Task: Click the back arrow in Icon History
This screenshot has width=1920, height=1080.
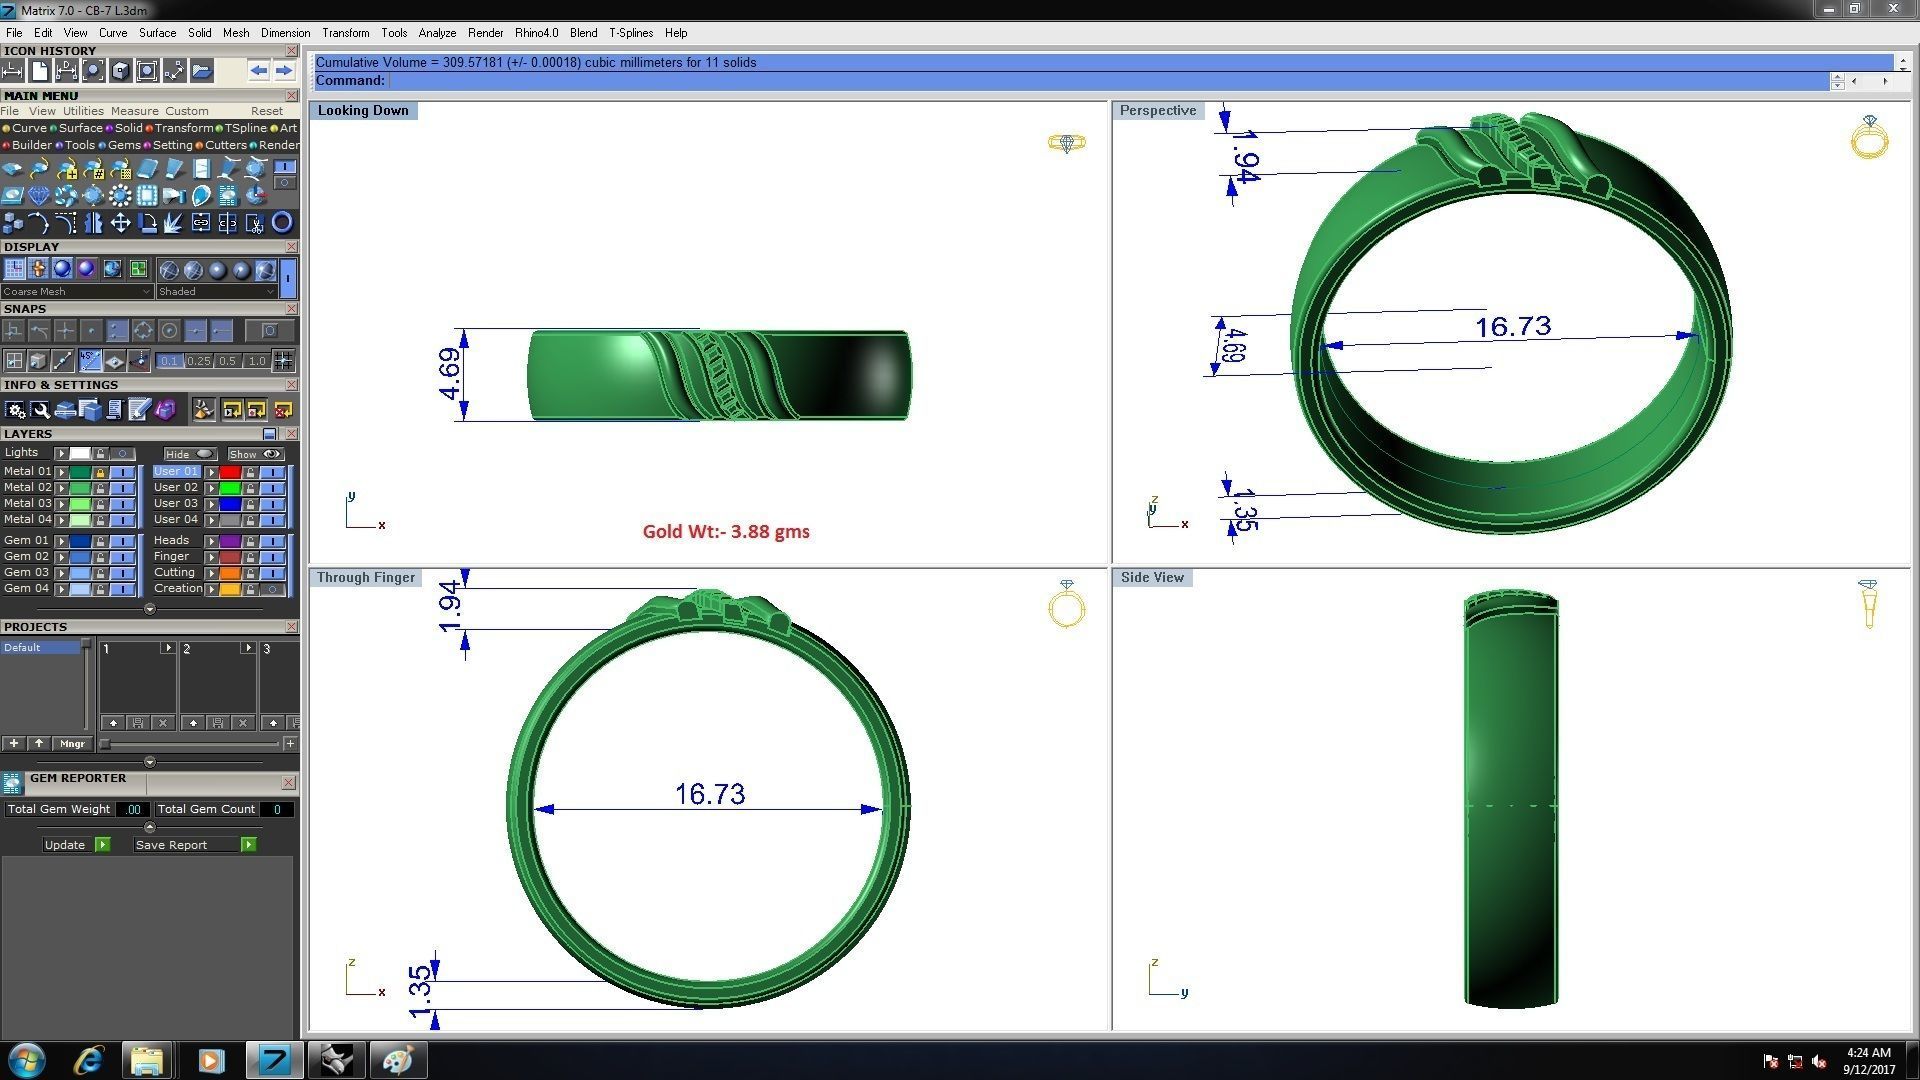Action: 259,71
